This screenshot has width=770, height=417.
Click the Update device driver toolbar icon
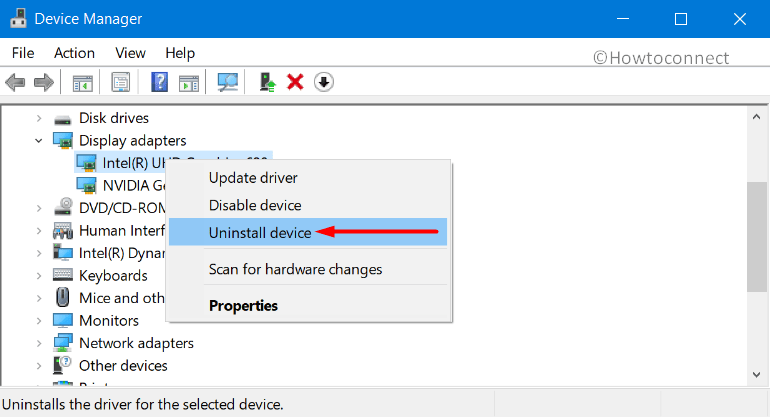(267, 82)
